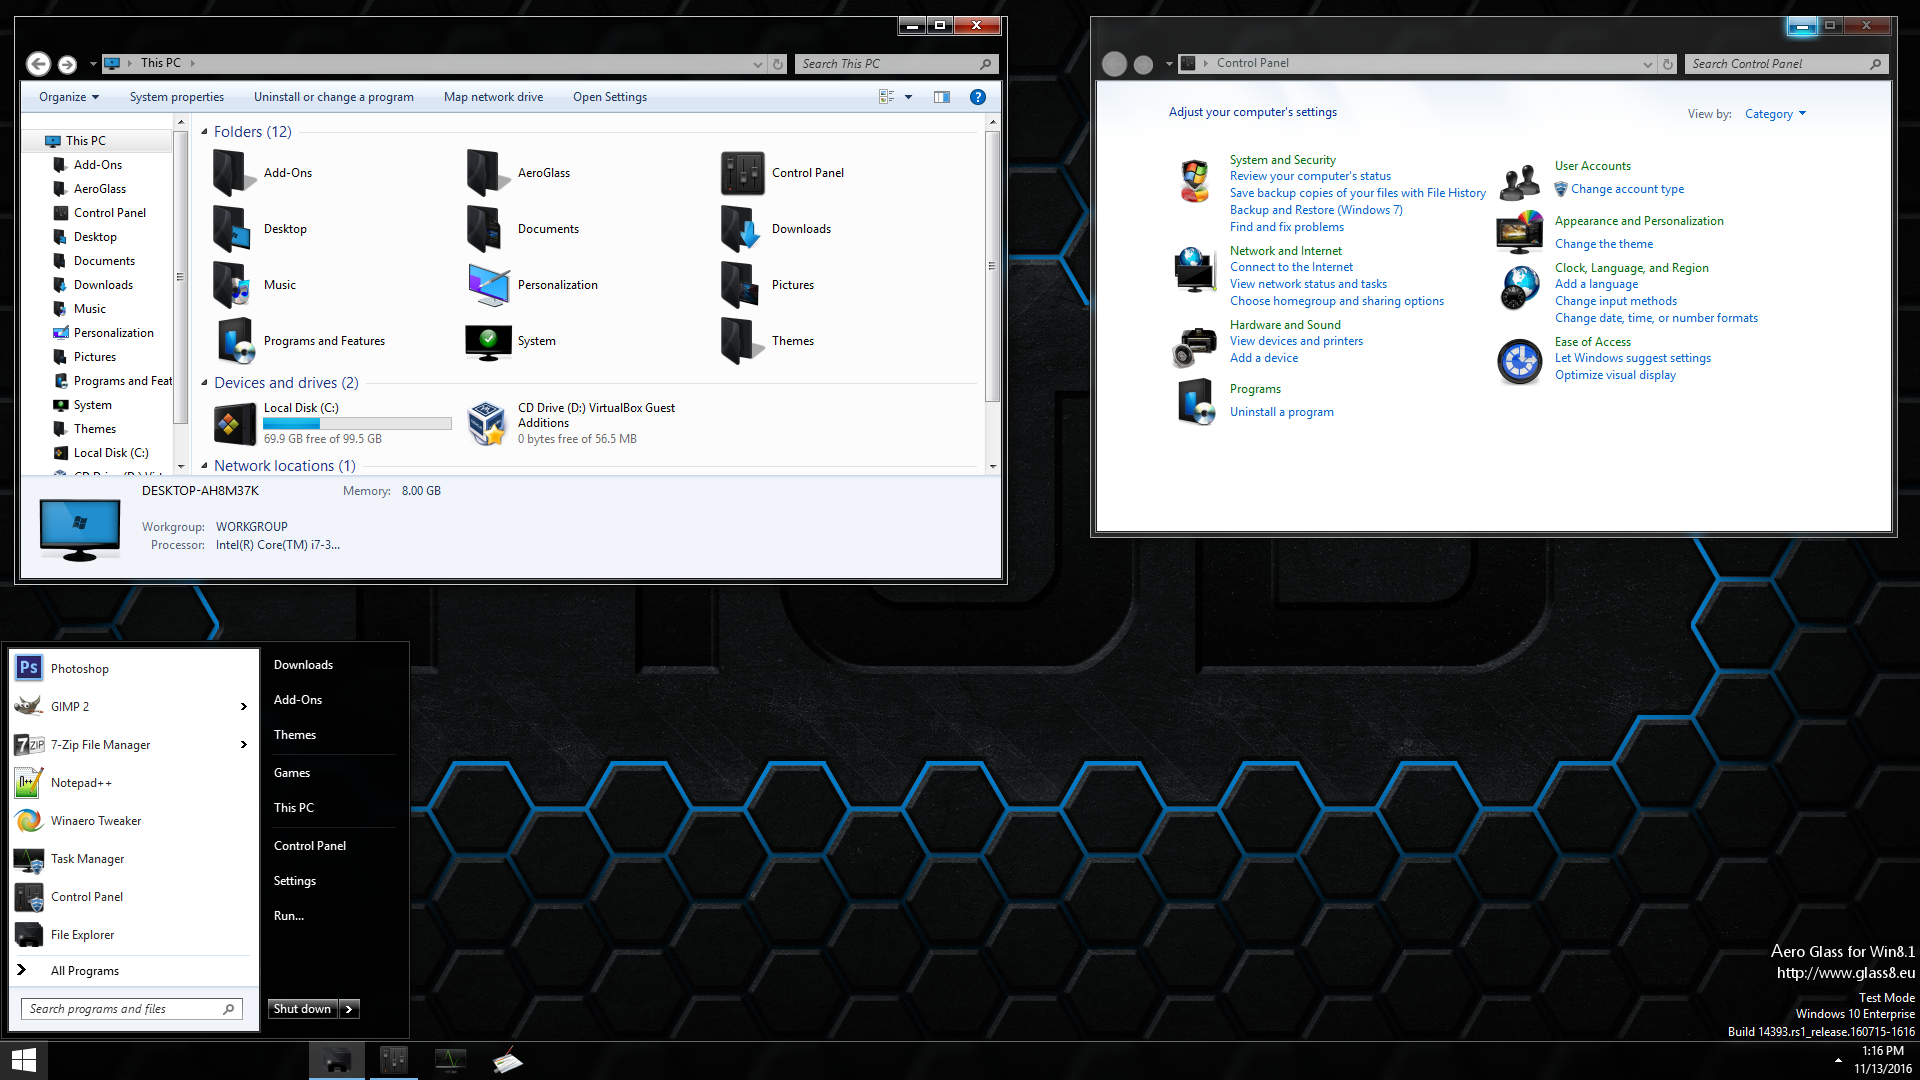Expand 7-Zip File Manager submenu arrow

(244, 745)
